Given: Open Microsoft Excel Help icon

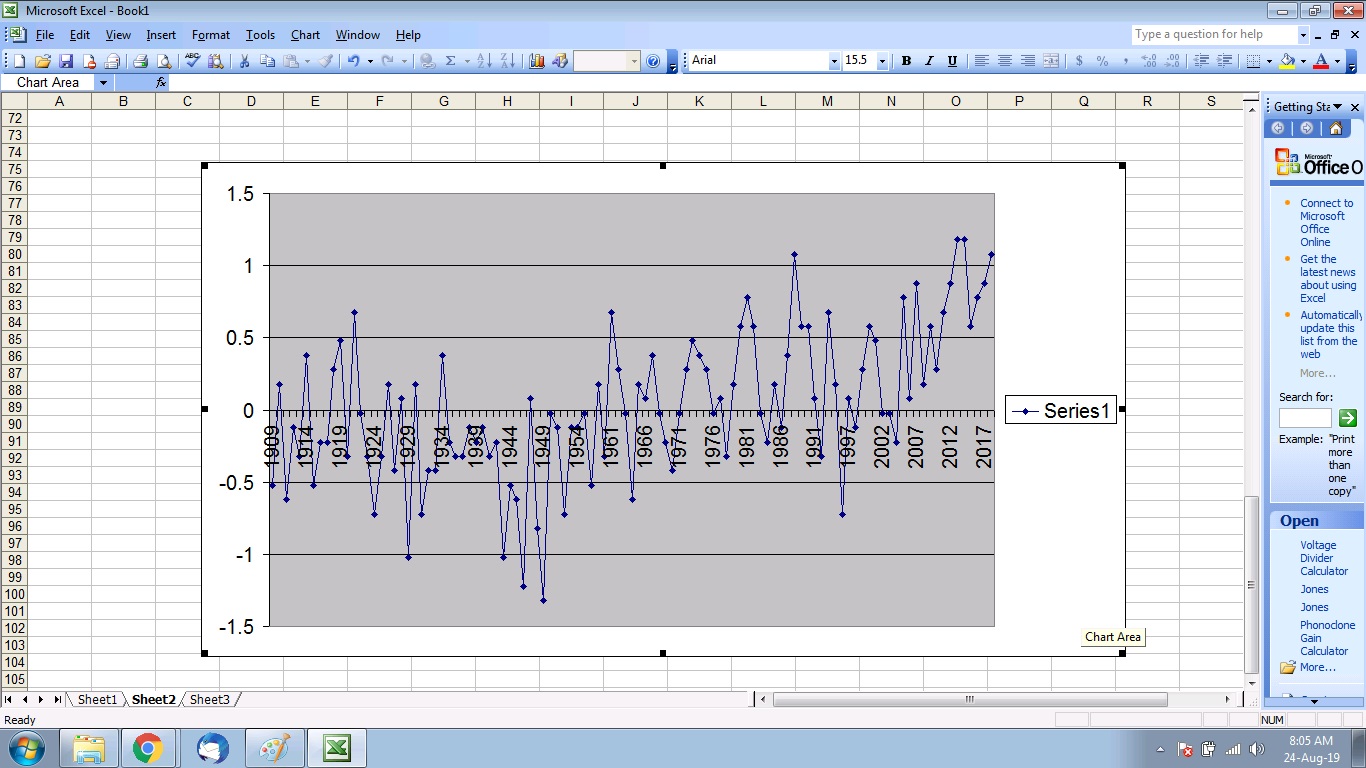Looking at the screenshot, I should pos(653,61).
